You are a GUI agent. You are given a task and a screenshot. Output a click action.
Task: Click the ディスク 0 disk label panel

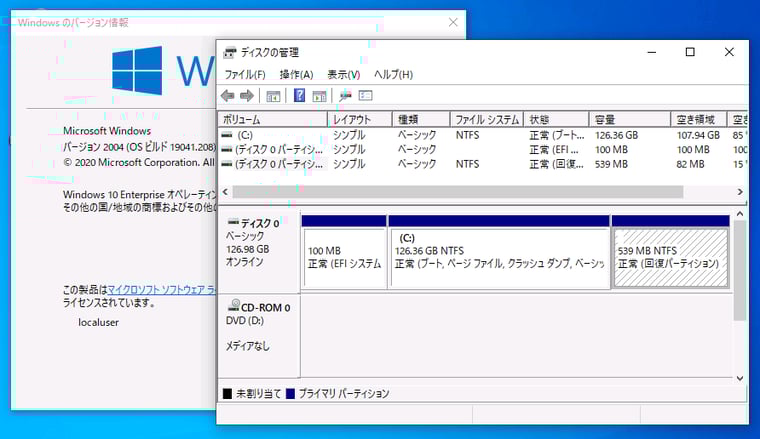259,252
